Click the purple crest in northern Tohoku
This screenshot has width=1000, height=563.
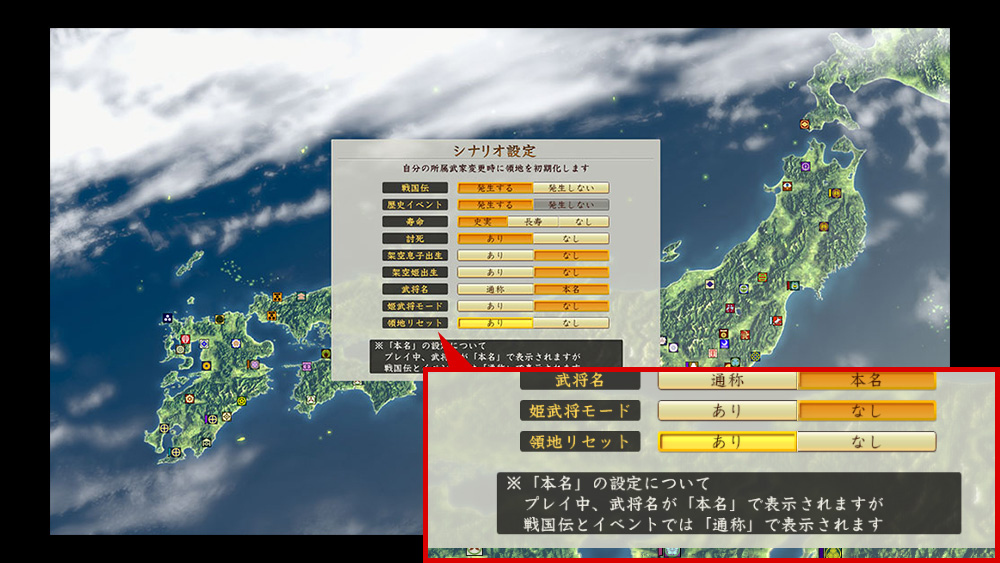(x=805, y=167)
